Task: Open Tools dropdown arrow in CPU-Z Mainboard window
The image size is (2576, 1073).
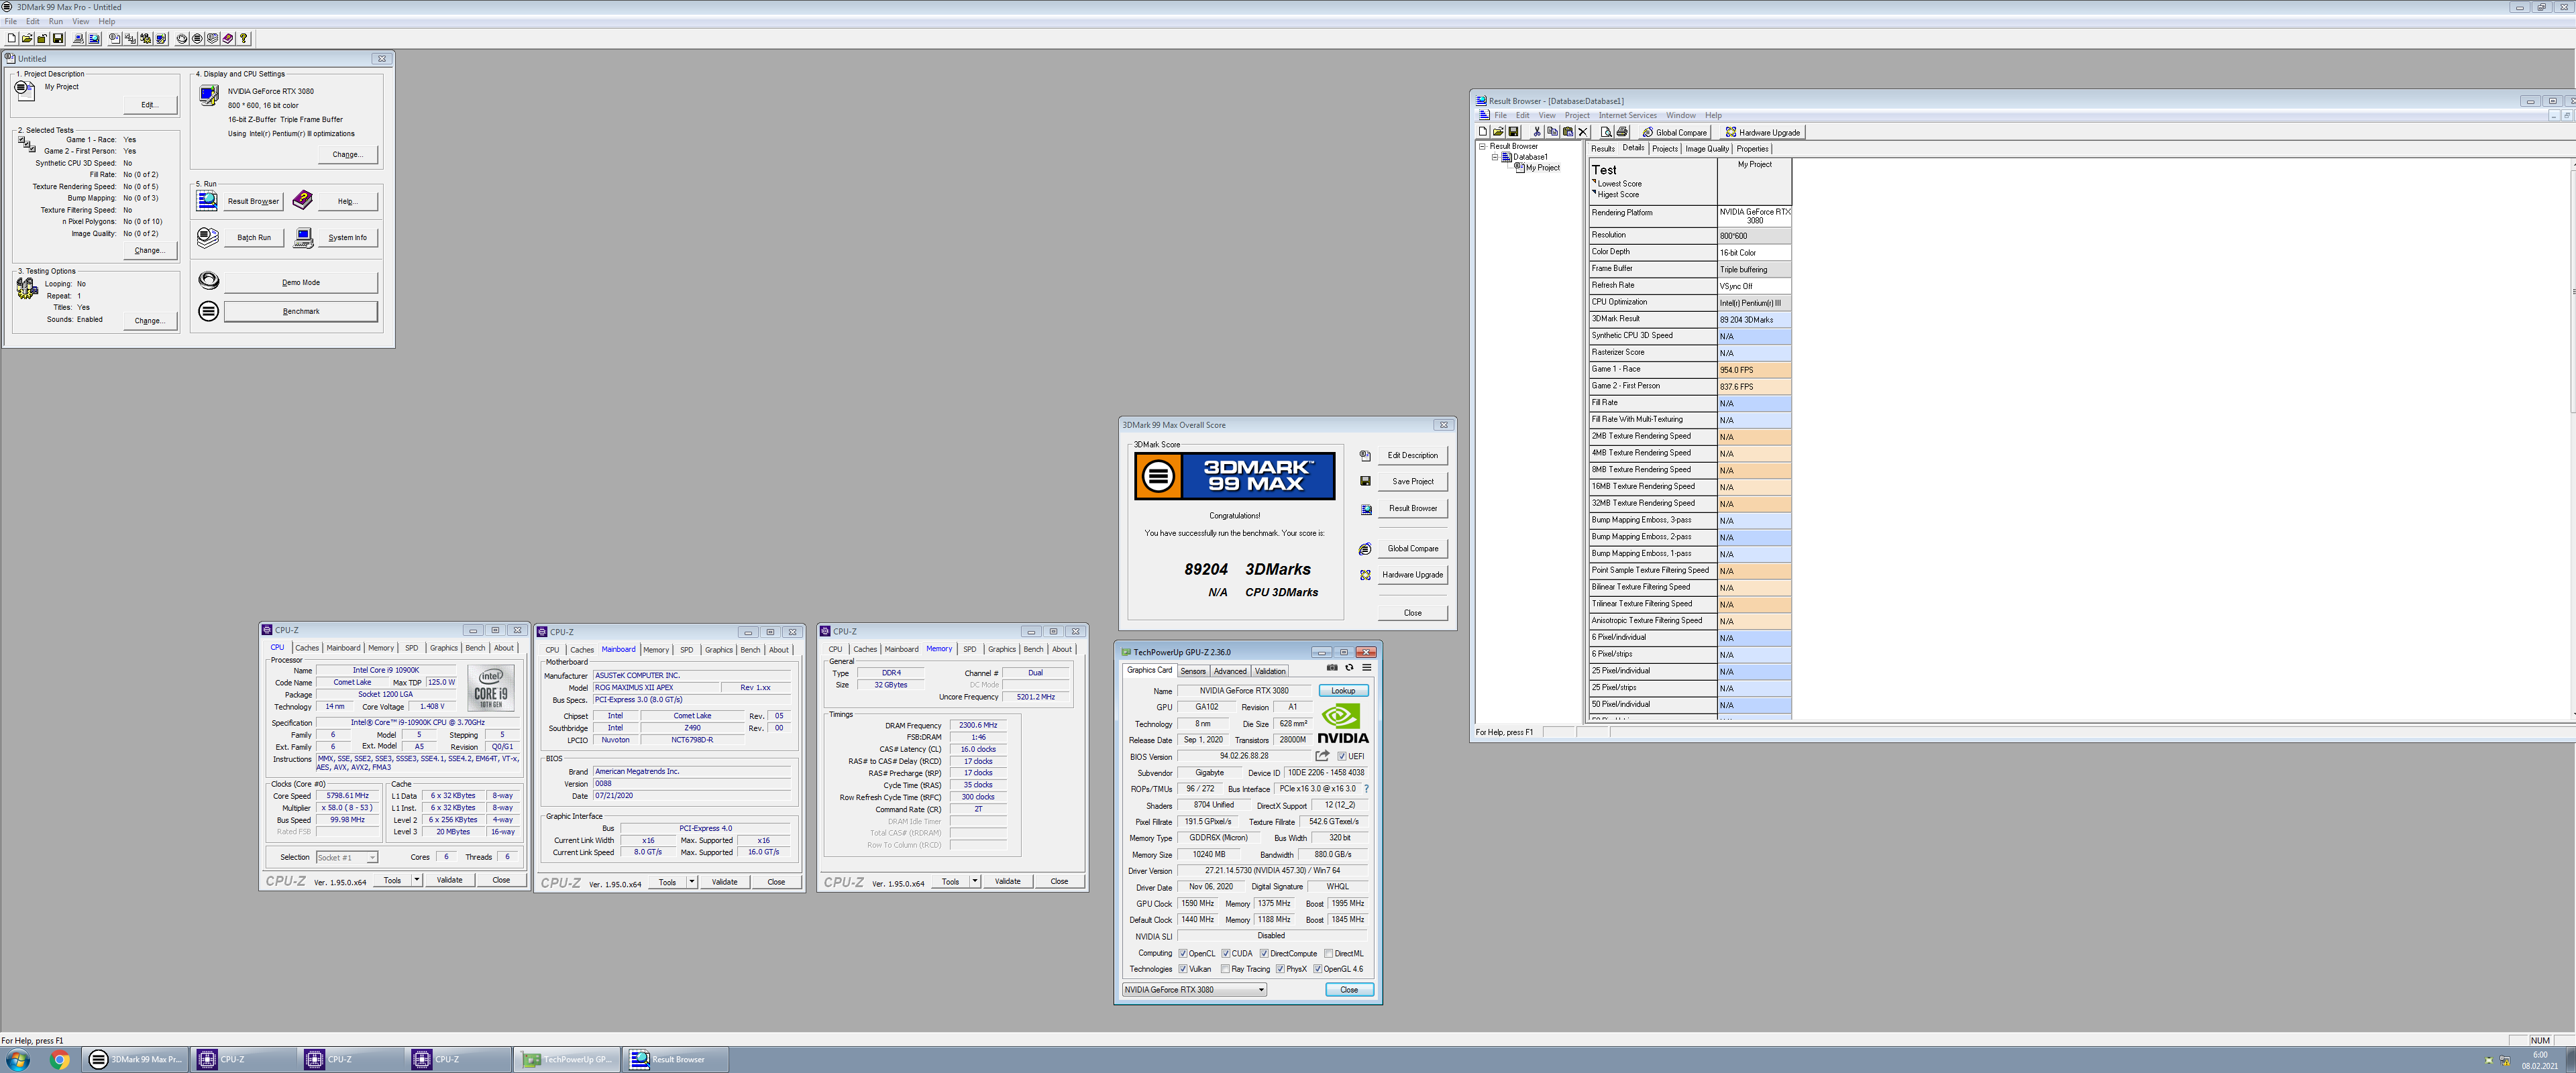Action: 691,882
